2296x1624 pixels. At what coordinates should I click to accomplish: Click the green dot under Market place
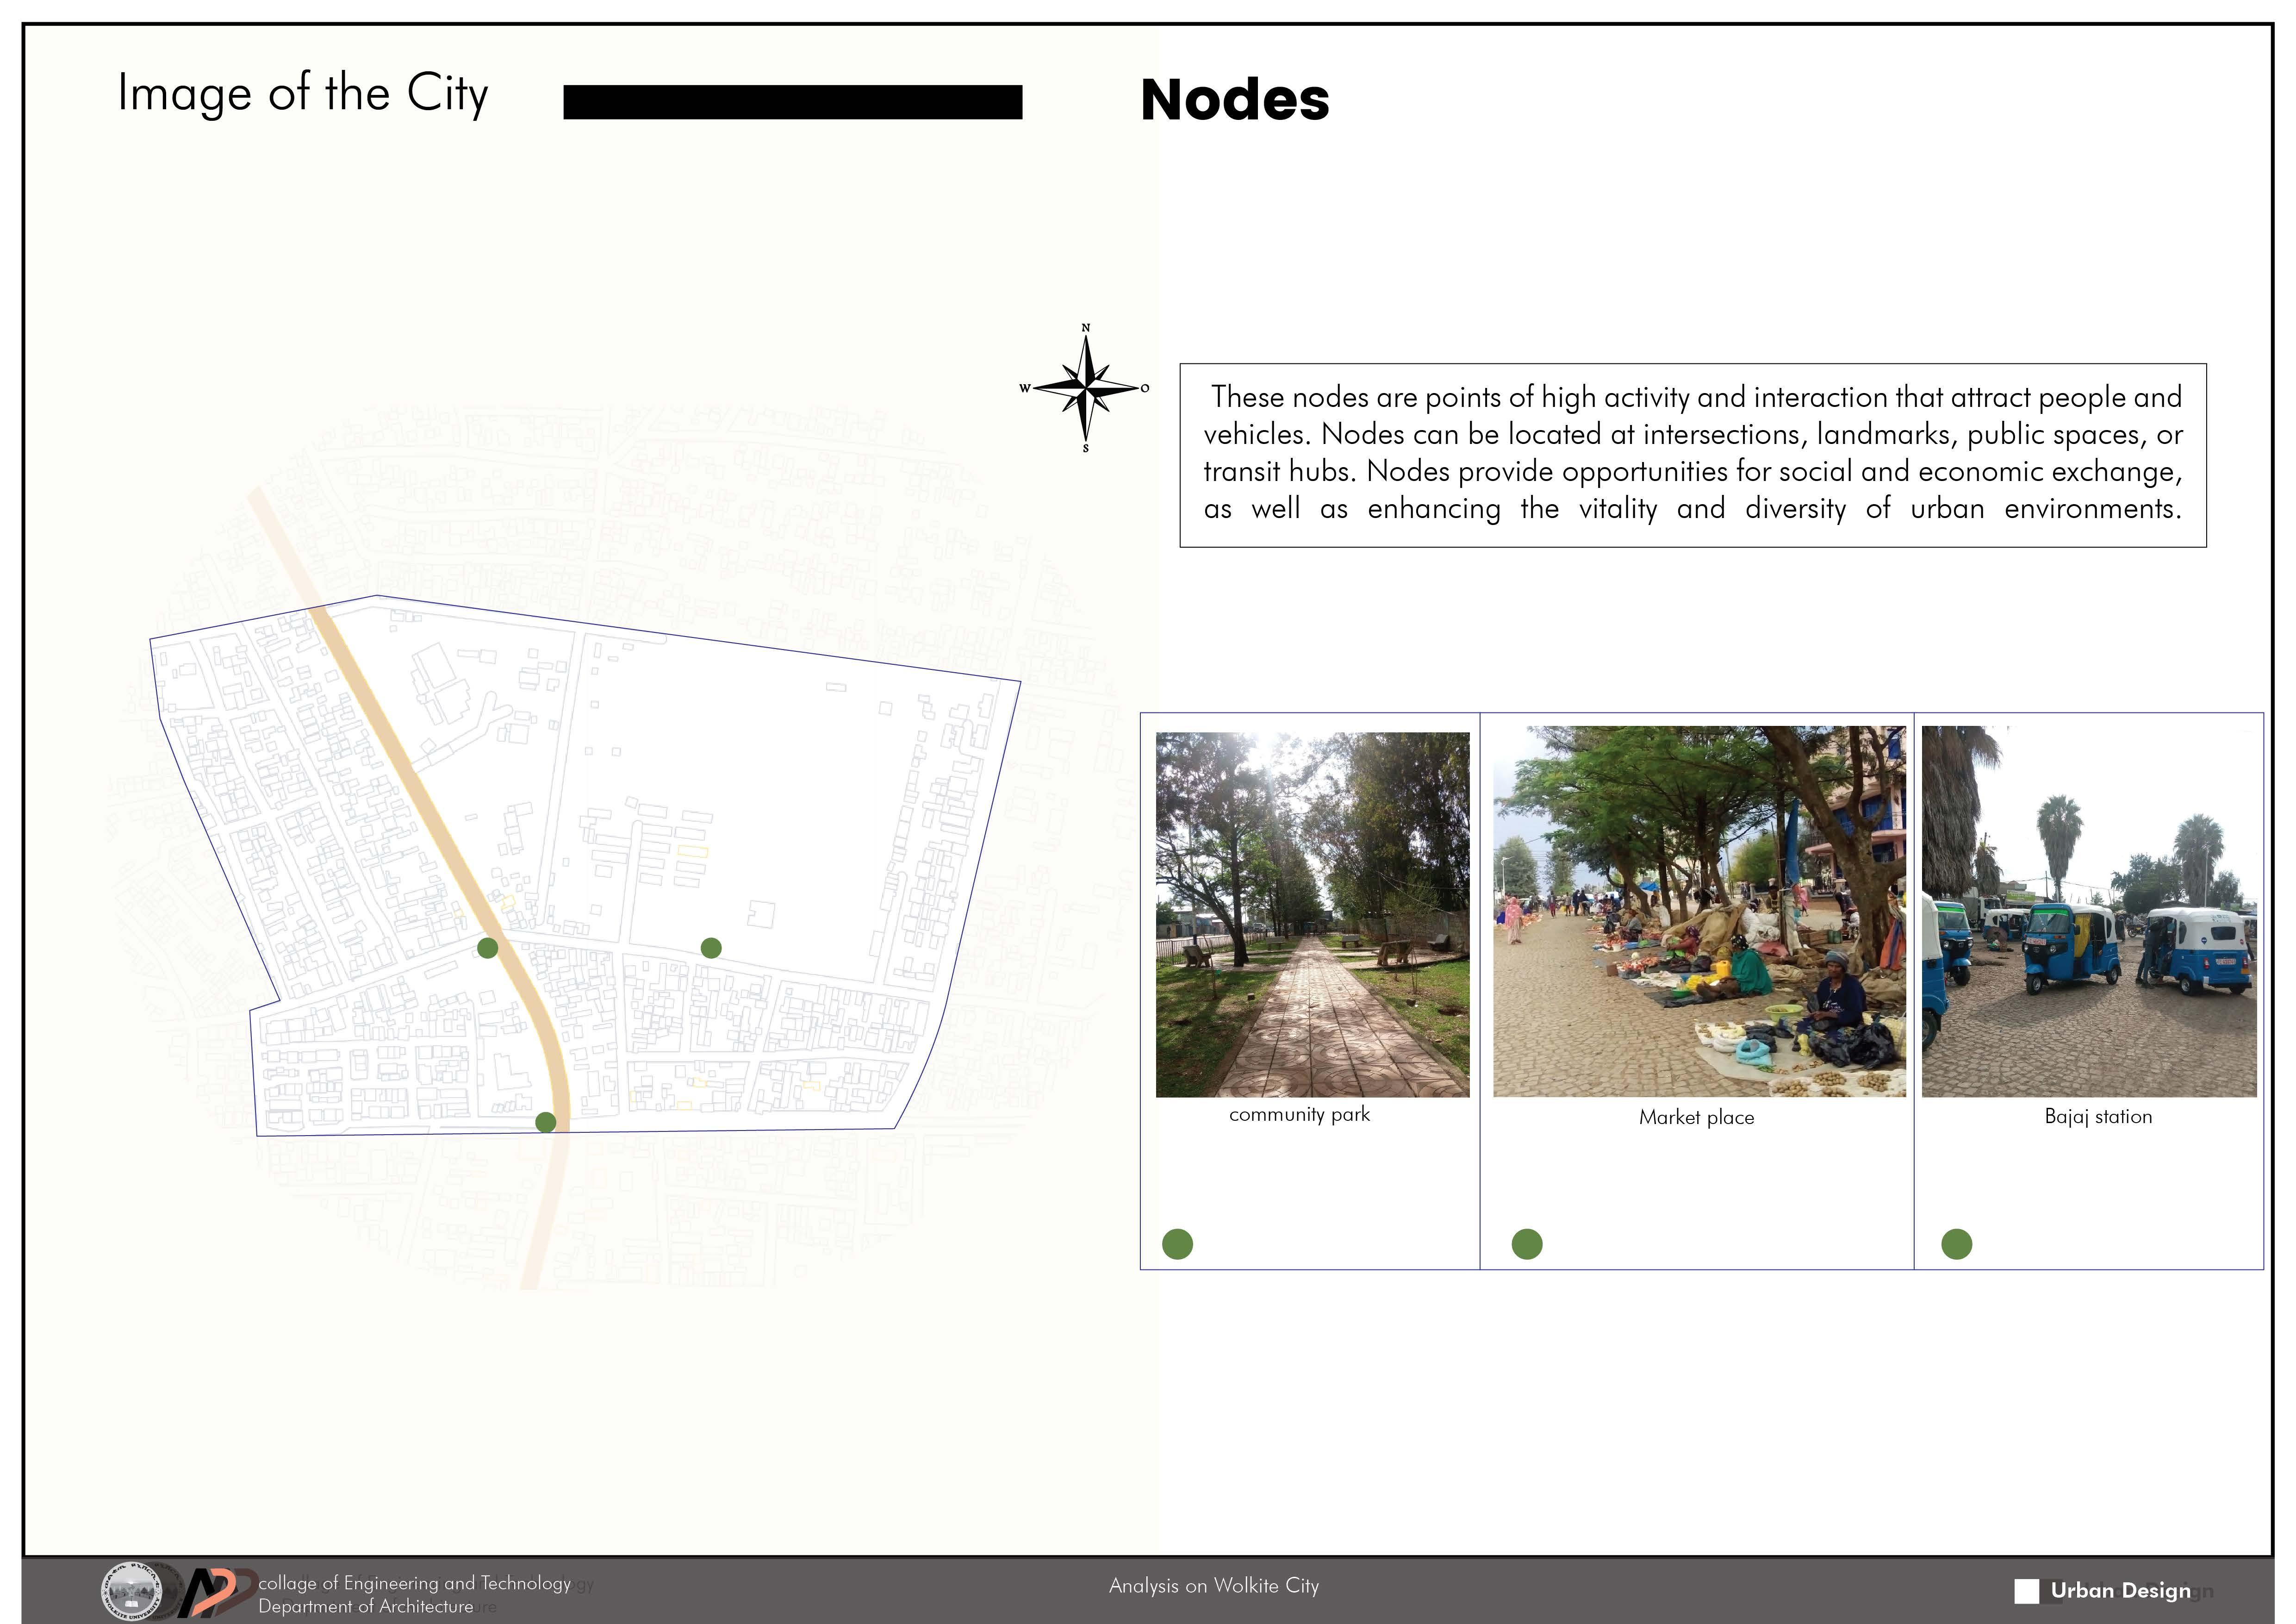click(1526, 1244)
